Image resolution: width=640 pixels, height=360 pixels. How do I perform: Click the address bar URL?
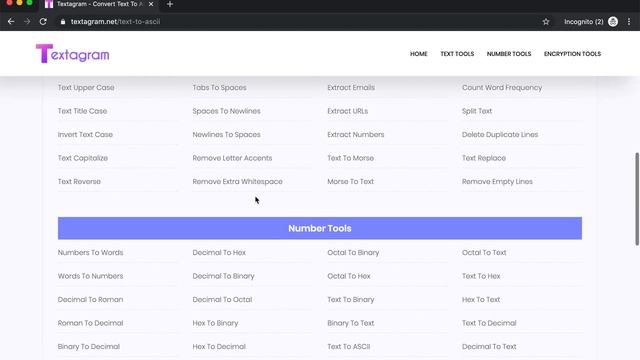click(x=116, y=22)
